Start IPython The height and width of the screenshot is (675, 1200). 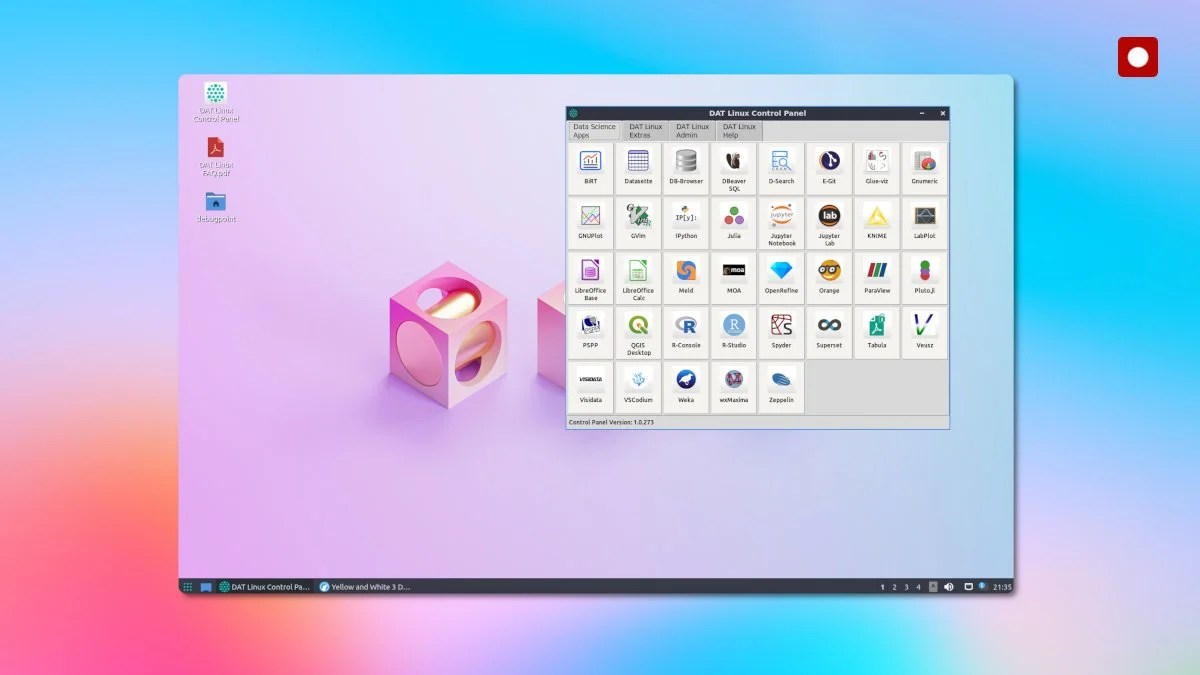click(686, 223)
